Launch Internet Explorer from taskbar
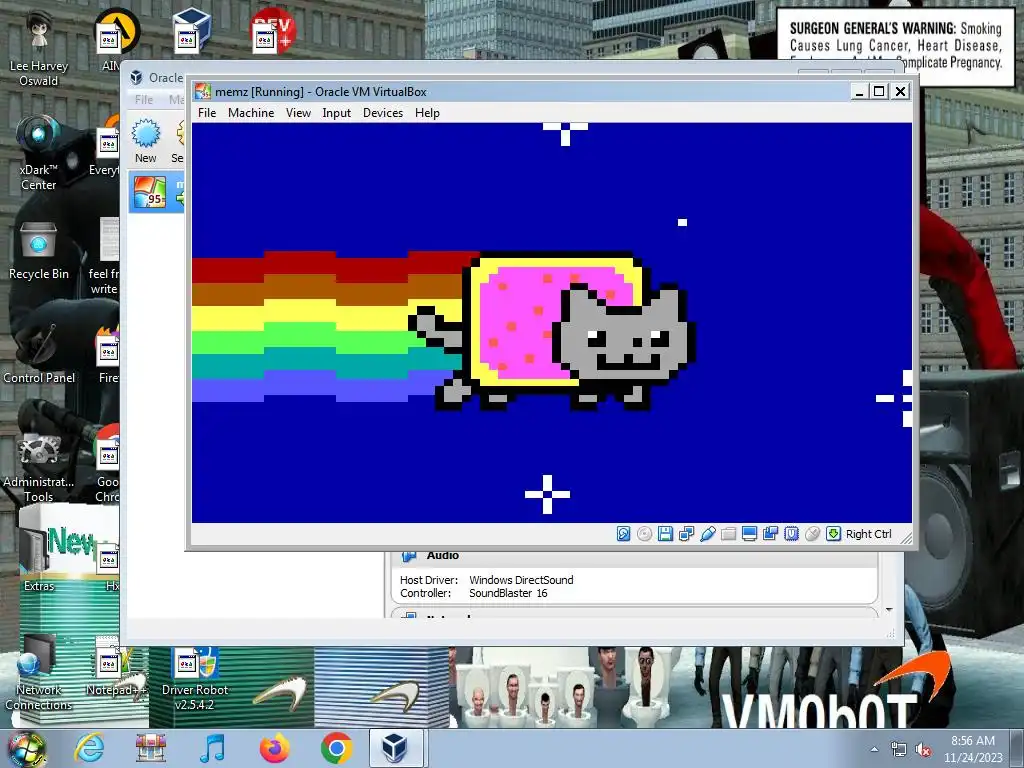Viewport: 1024px width, 768px height. point(89,748)
